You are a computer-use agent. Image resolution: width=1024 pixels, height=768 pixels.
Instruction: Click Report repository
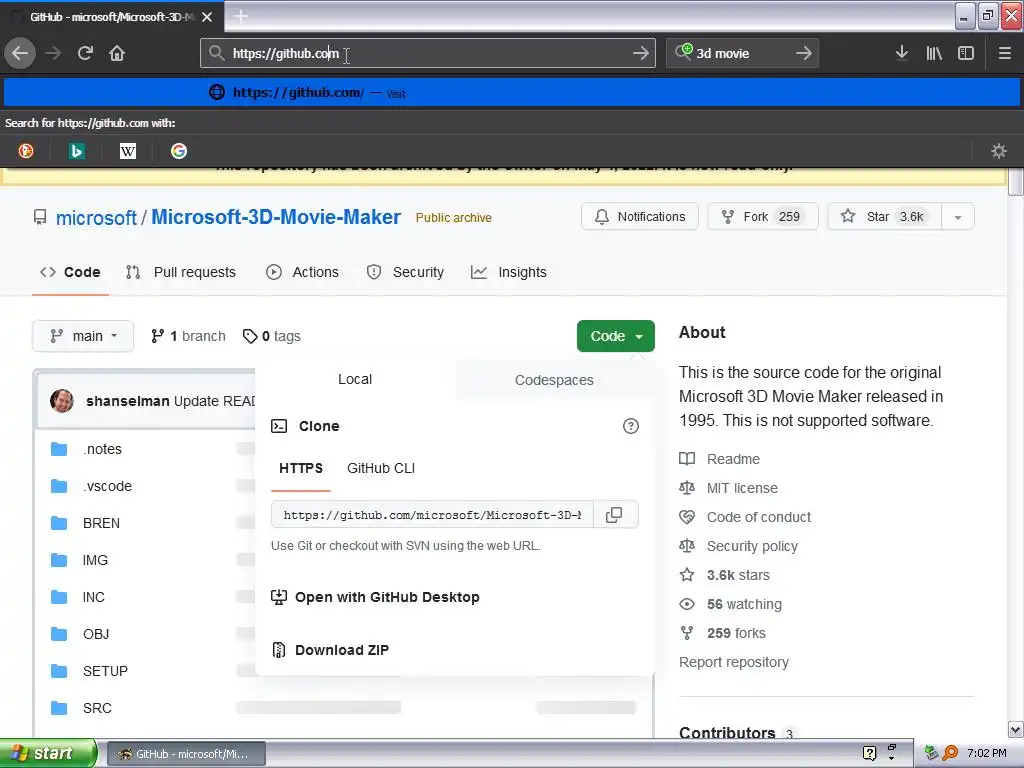pyautogui.click(x=733, y=662)
